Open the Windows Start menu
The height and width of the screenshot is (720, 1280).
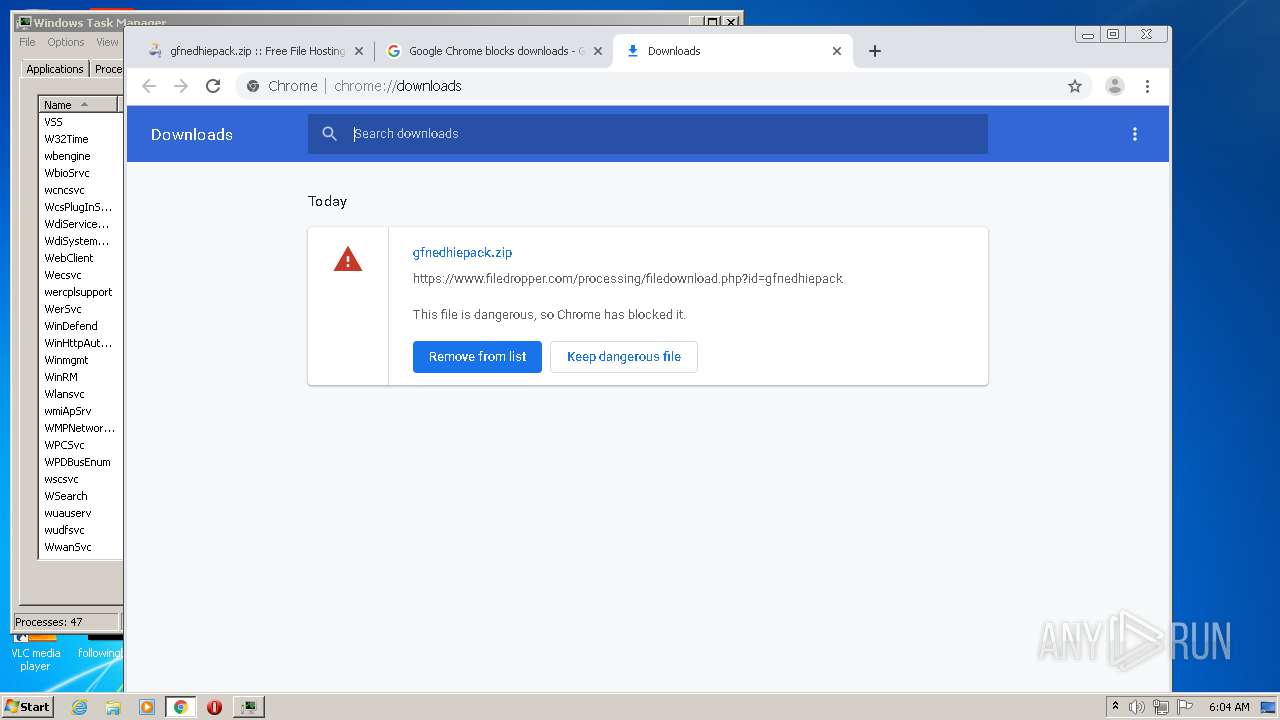(27, 706)
